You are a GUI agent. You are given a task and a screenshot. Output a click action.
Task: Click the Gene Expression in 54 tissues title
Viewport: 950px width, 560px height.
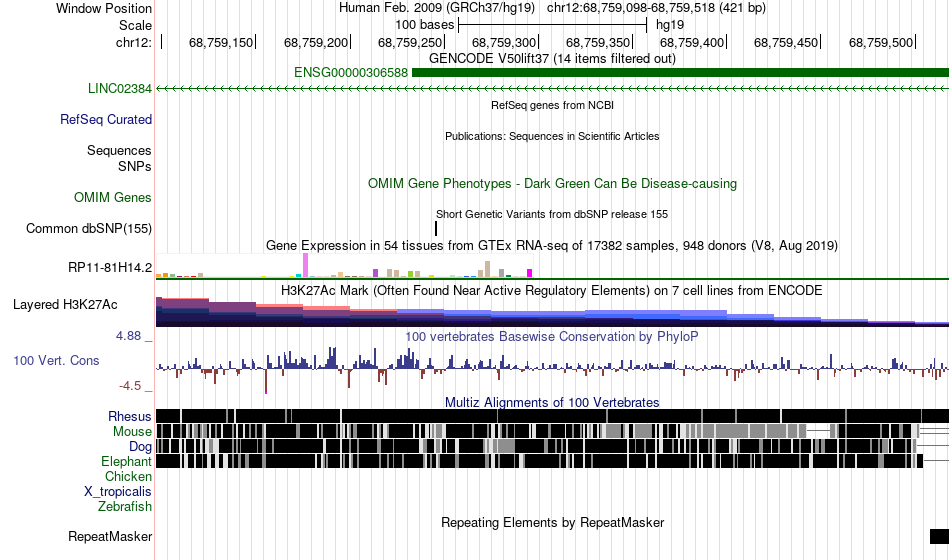(x=552, y=245)
